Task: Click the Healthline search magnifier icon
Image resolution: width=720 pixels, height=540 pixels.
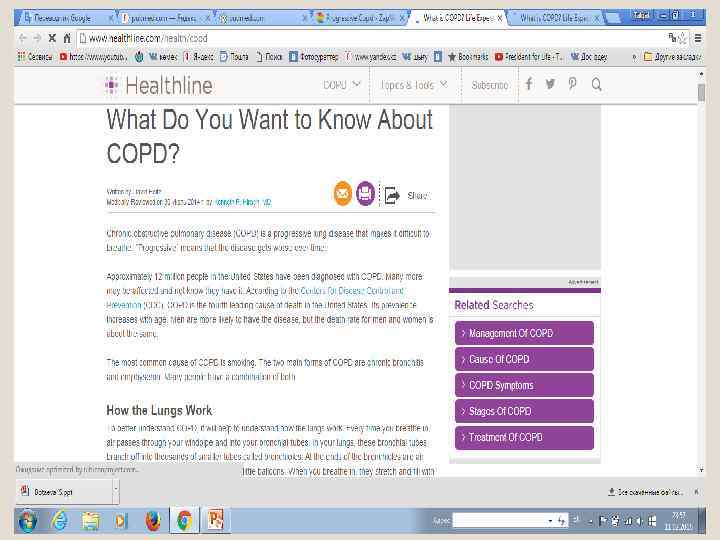Action: (x=596, y=84)
